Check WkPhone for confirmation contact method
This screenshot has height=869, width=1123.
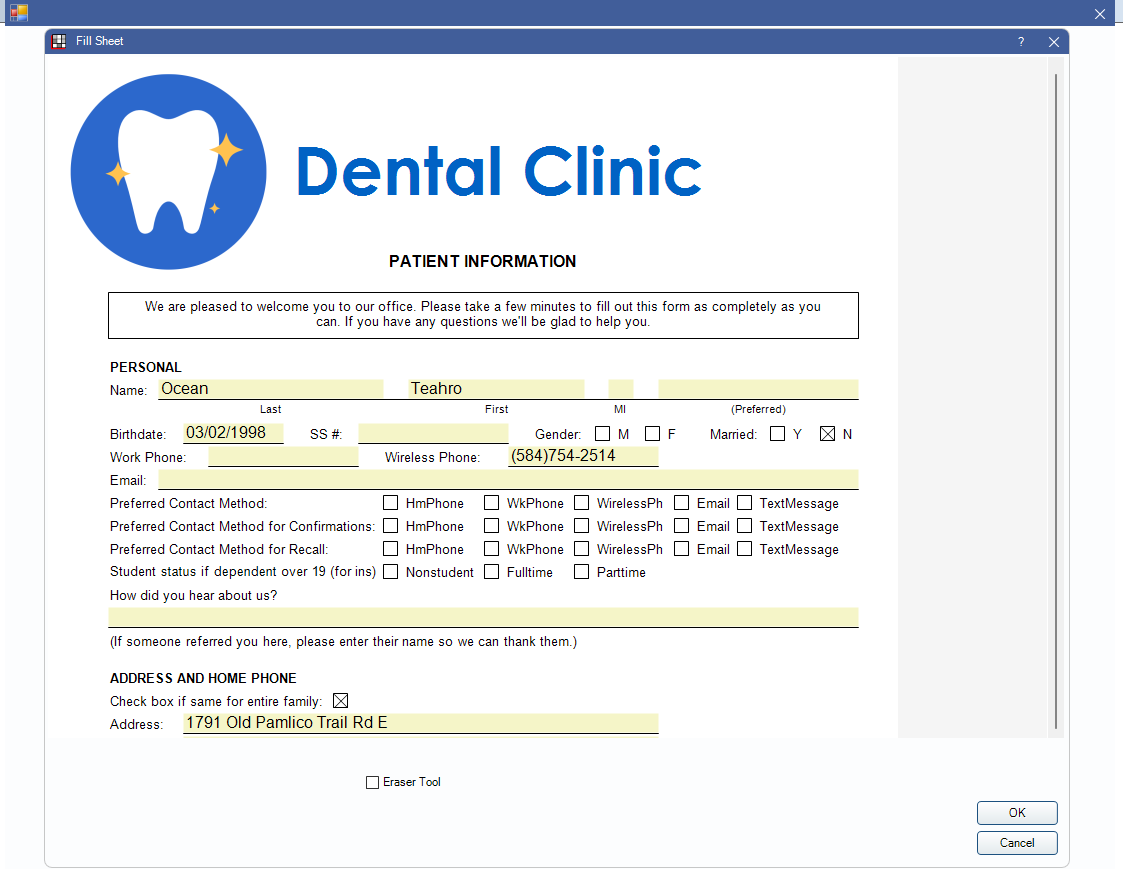[x=491, y=525]
